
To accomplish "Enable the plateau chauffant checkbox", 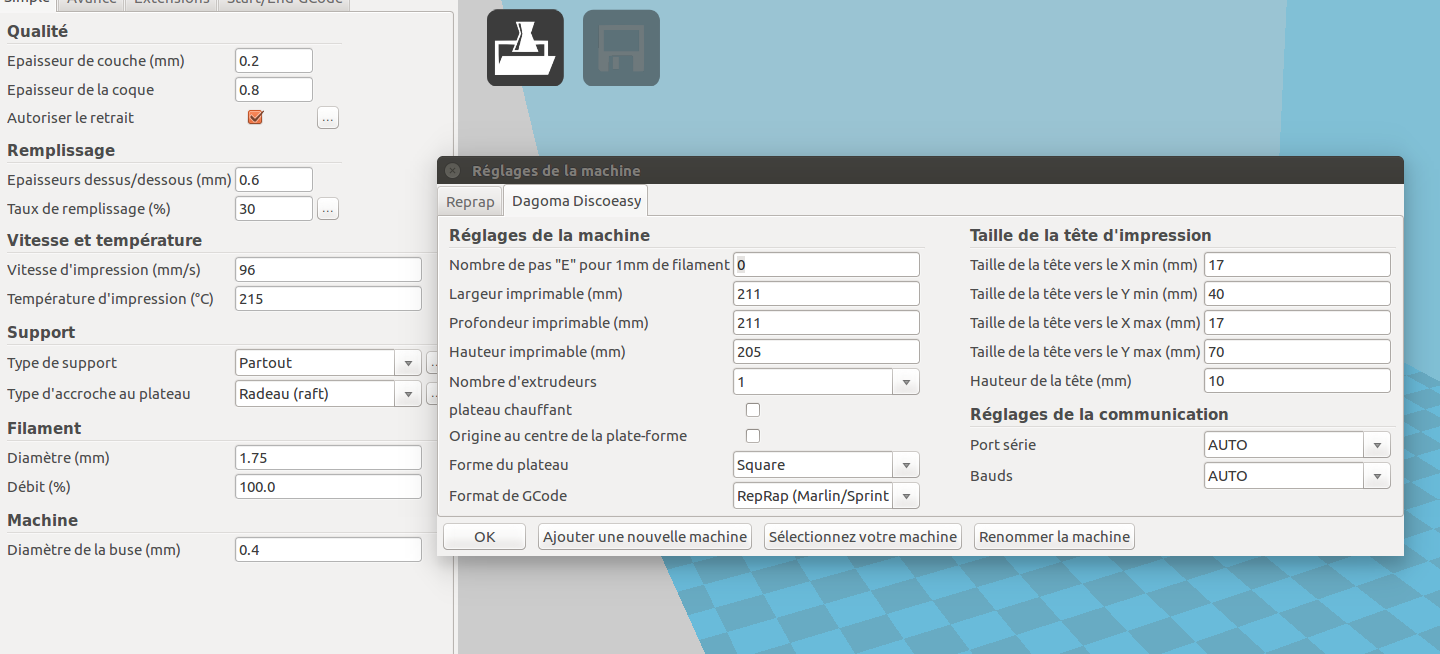I will 753,410.
